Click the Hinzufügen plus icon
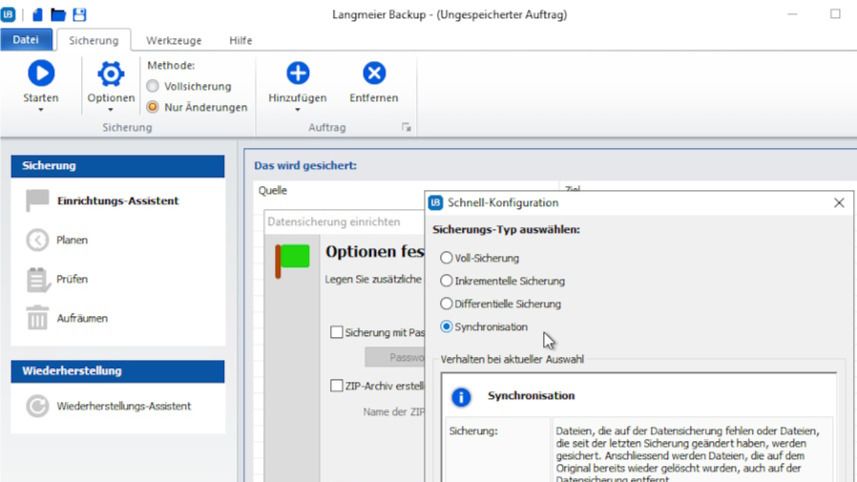Screen dimensions: 857x482 coord(298,73)
